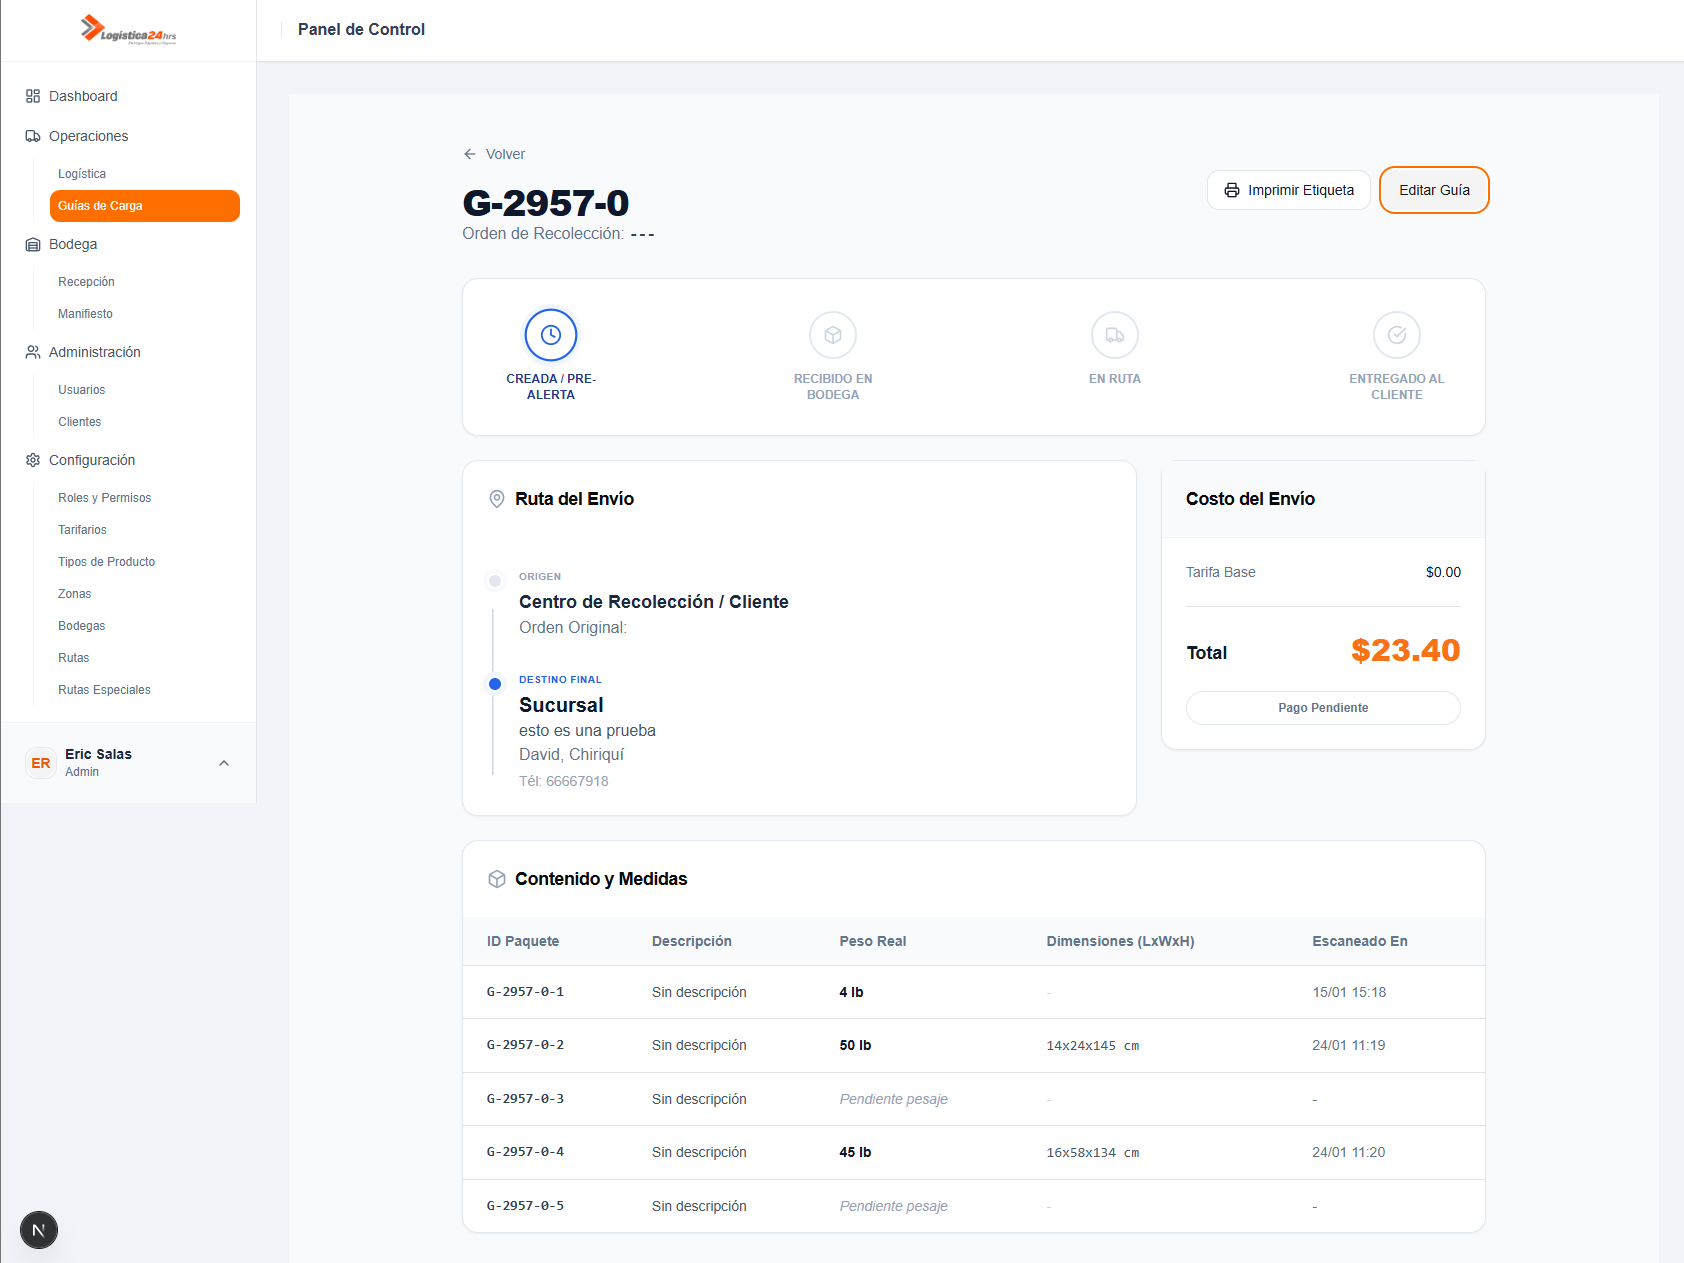1684x1263 pixels.
Task: Click the map pin icon beside Ruta del Envío
Action: coord(496,499)
